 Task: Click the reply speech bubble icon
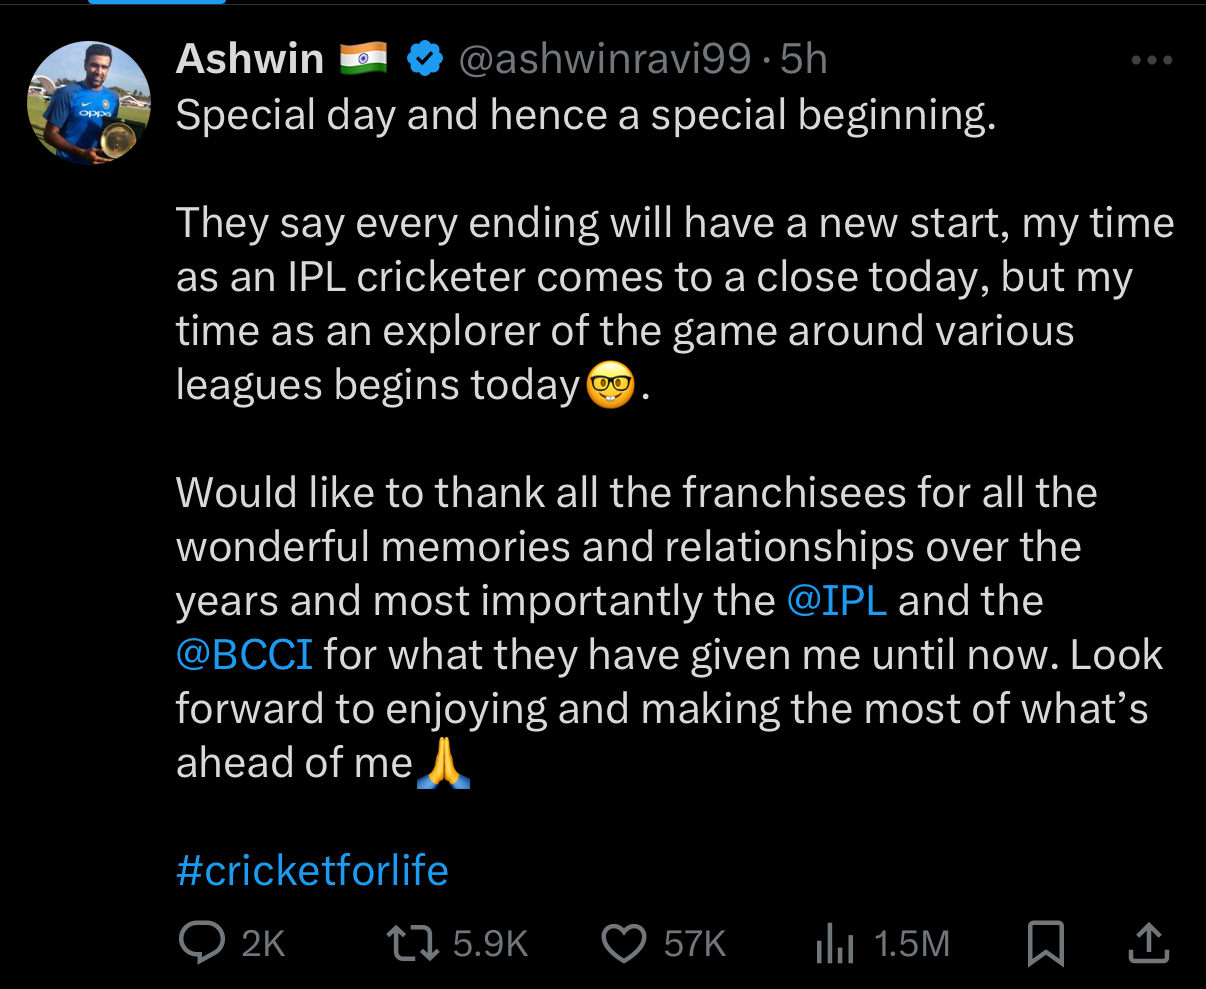point(200,943)
